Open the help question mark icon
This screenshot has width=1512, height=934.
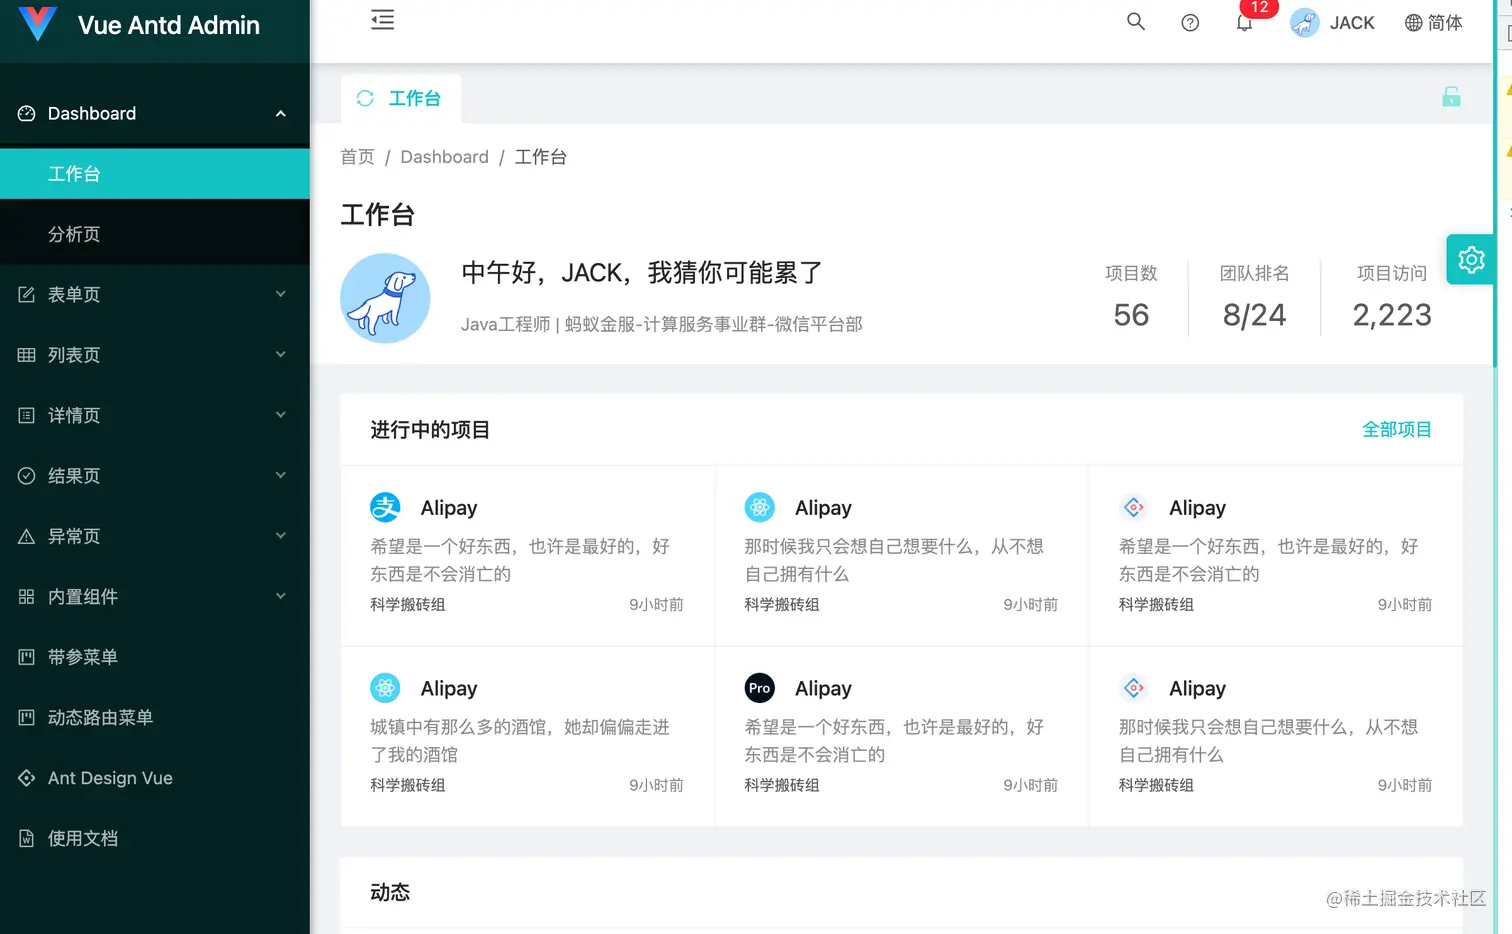pos(1190,22)
